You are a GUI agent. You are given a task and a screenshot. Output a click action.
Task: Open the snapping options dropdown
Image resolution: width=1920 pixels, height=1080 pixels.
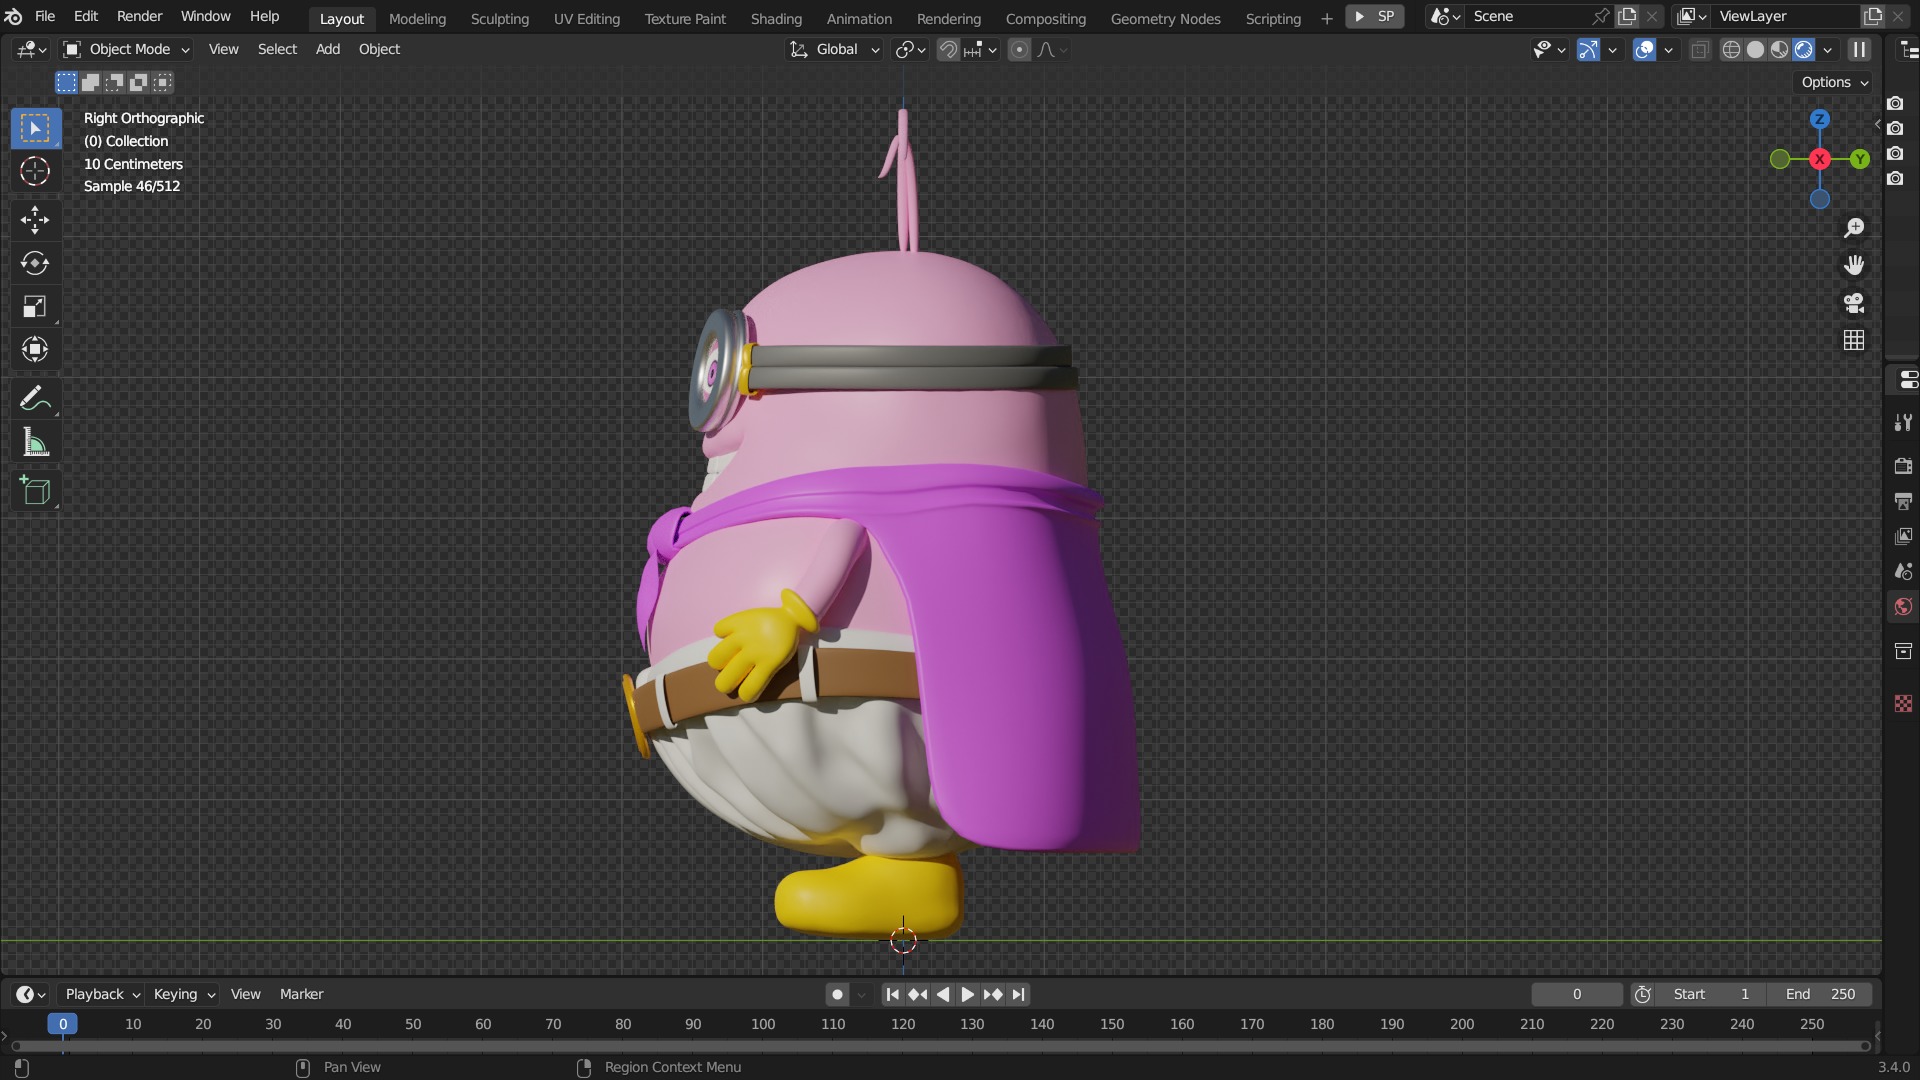[x=982, y=49]
